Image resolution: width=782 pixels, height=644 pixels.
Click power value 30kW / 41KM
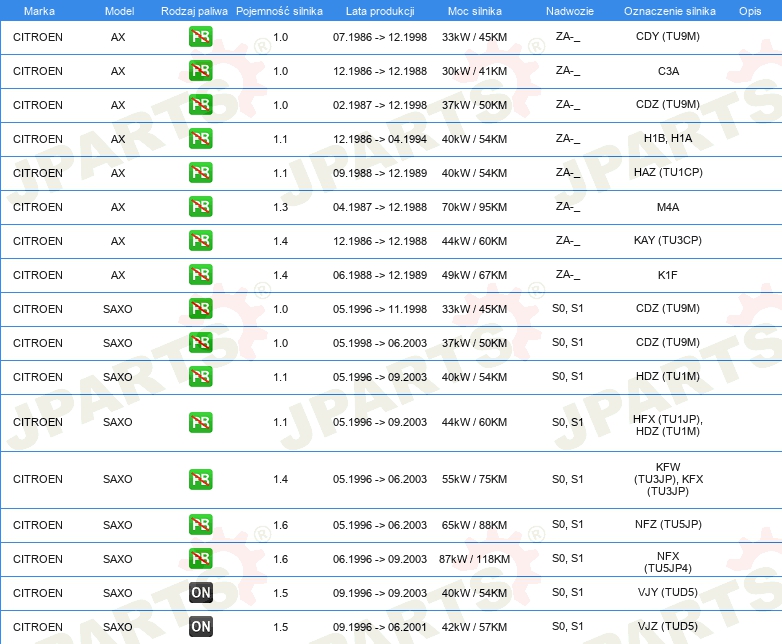tap(474, 71)
